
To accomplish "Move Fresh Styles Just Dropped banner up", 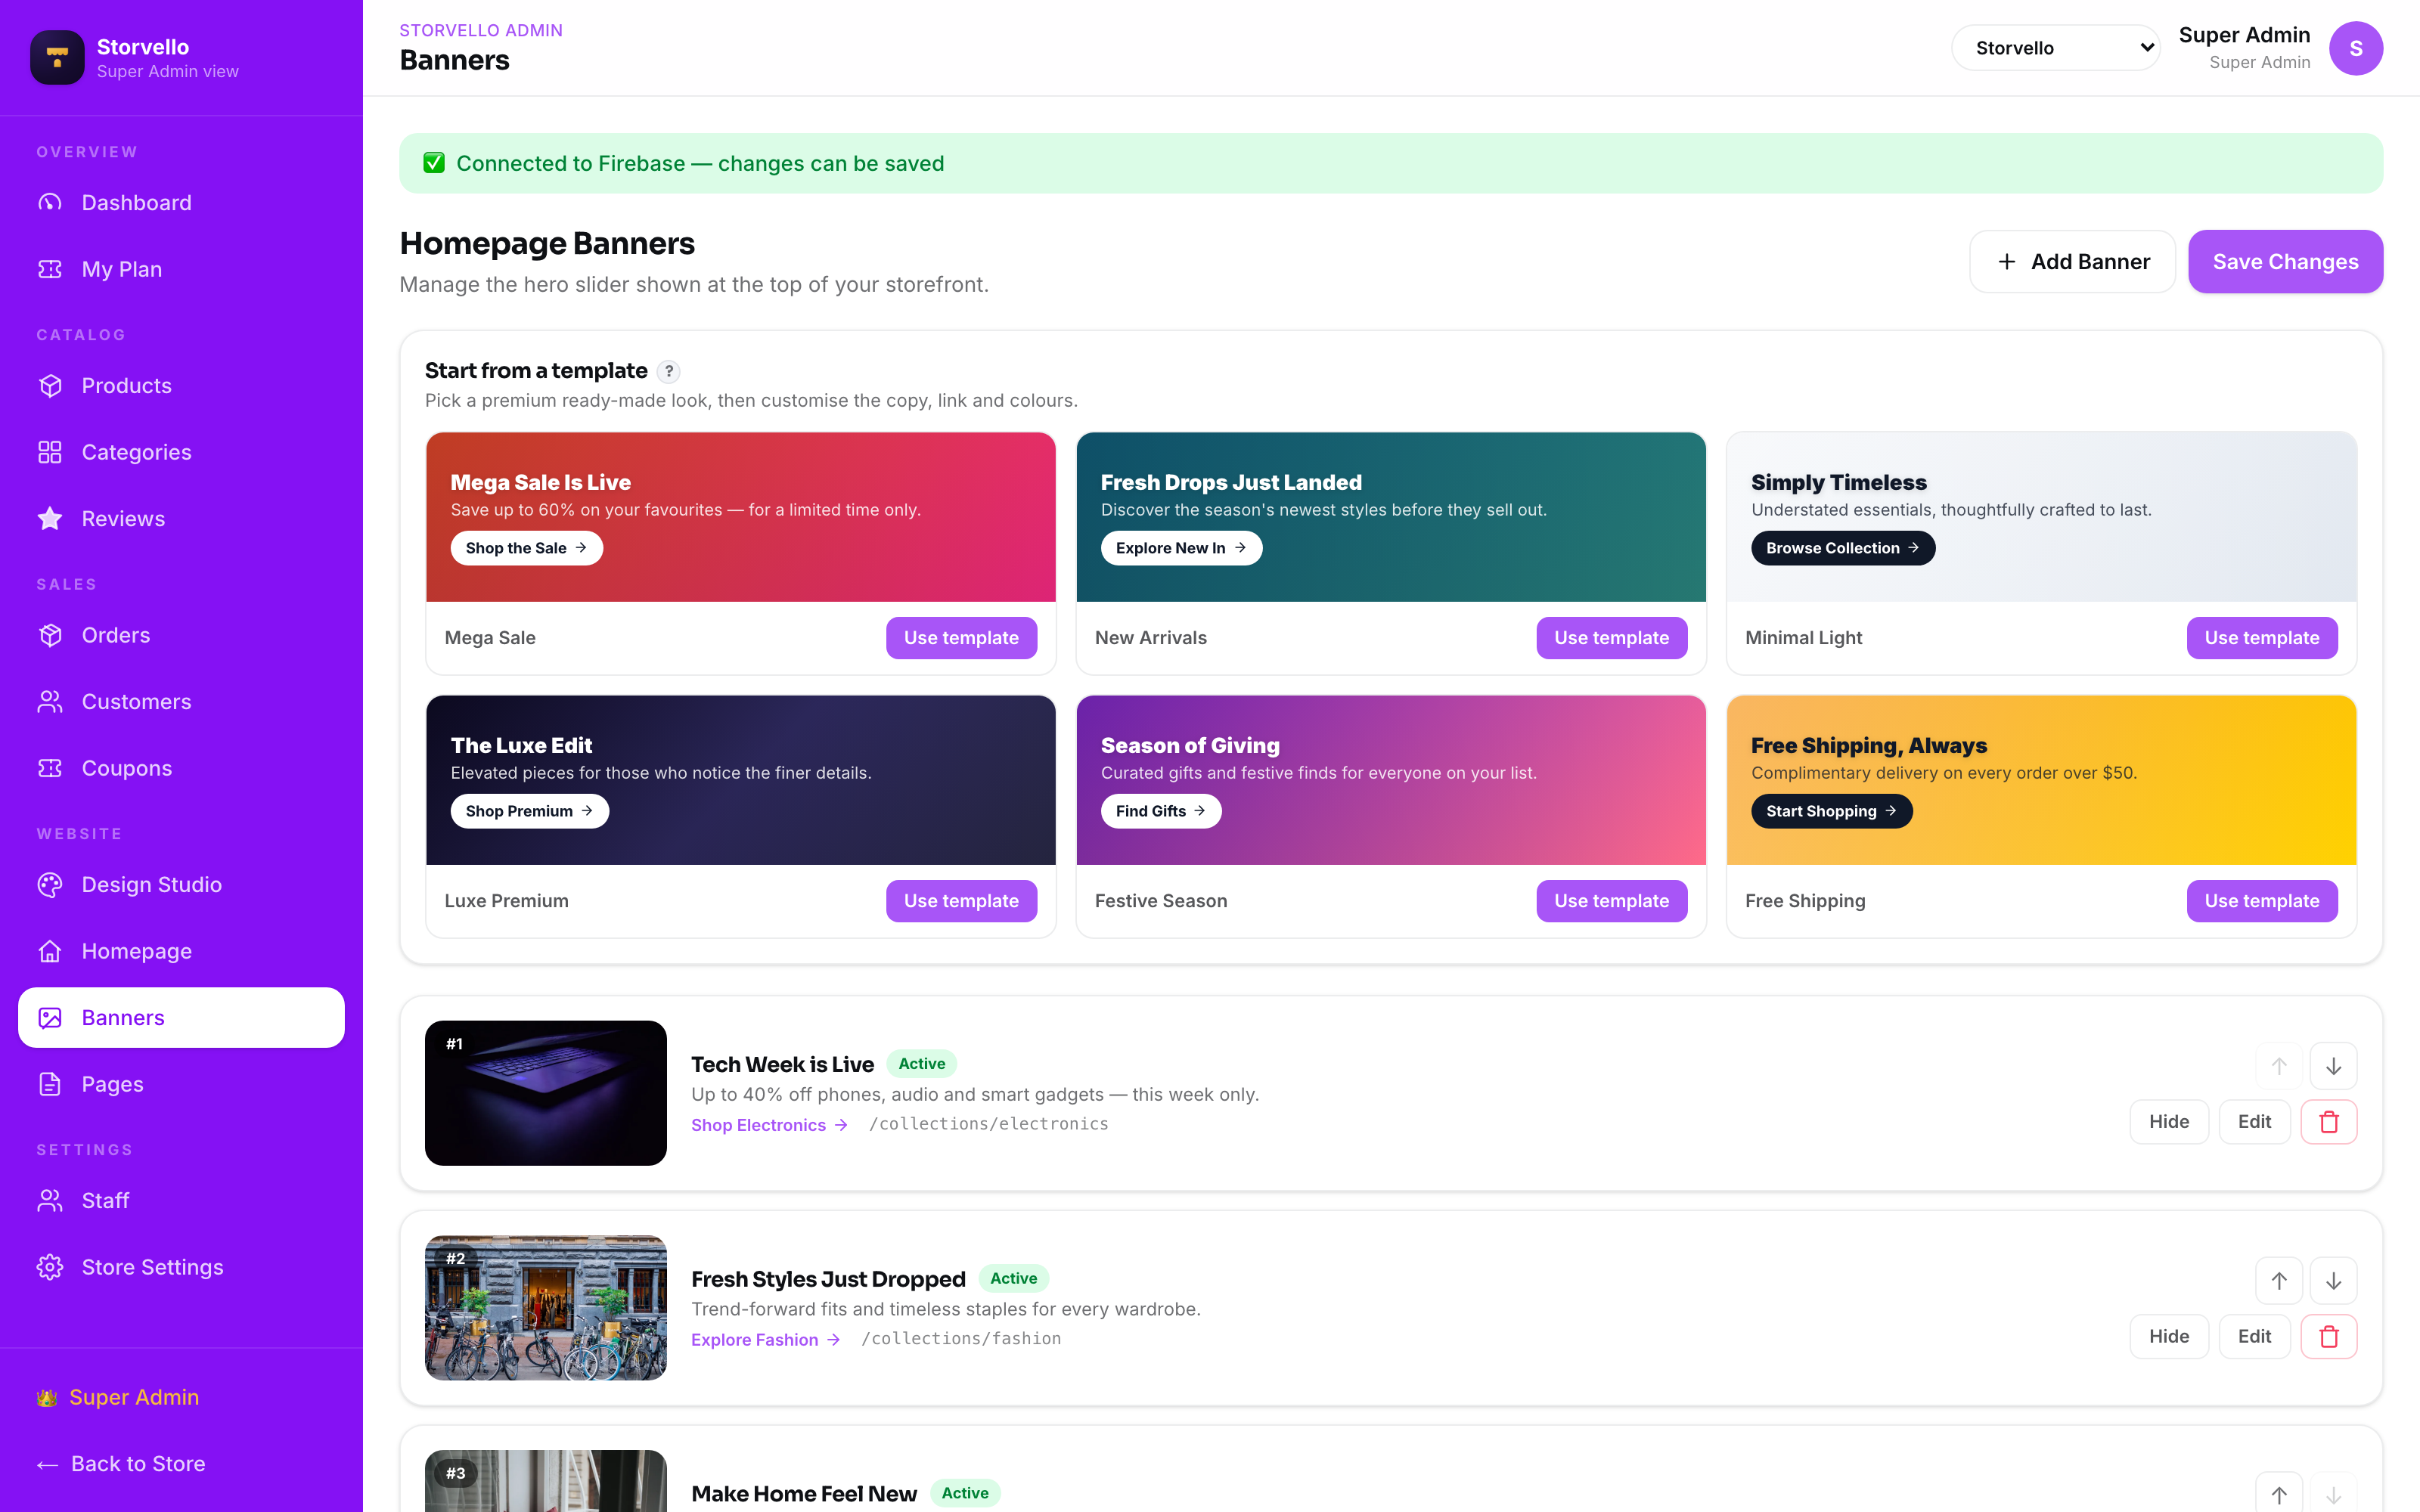I will 2279,1281.
